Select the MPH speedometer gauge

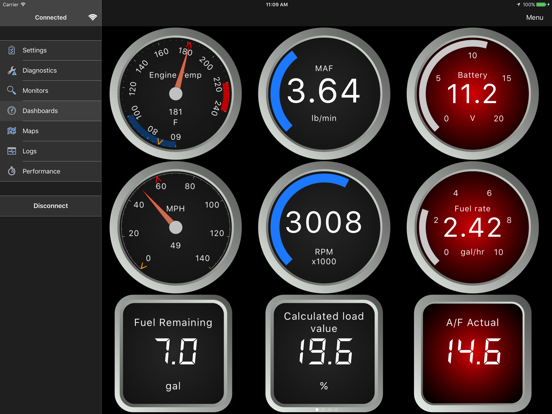[176, 227]
